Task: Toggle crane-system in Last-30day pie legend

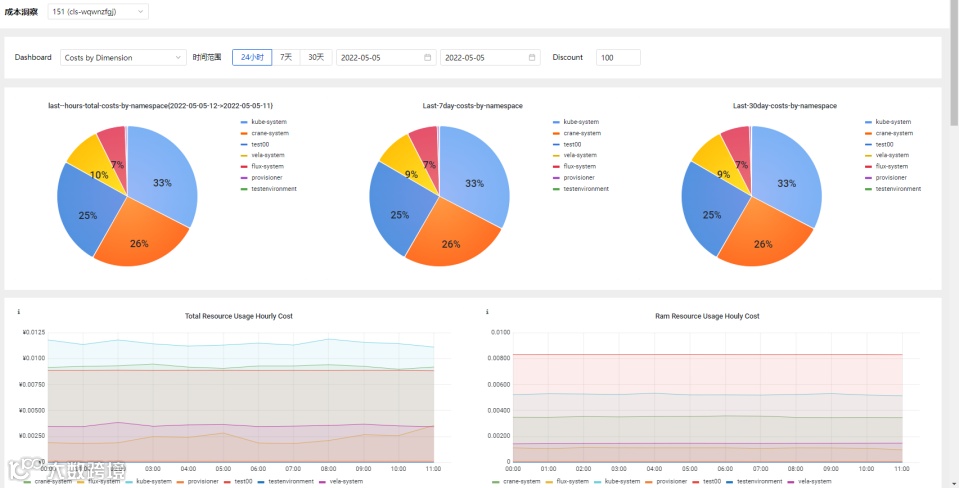Action: [x=889, y=133]
